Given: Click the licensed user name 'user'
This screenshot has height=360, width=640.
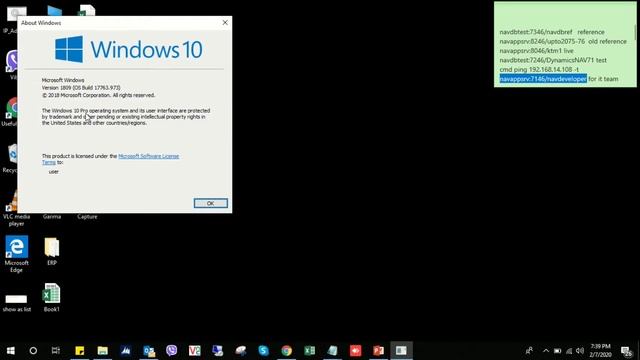Looking at the screenshot, I should click(x=53, y=172).
